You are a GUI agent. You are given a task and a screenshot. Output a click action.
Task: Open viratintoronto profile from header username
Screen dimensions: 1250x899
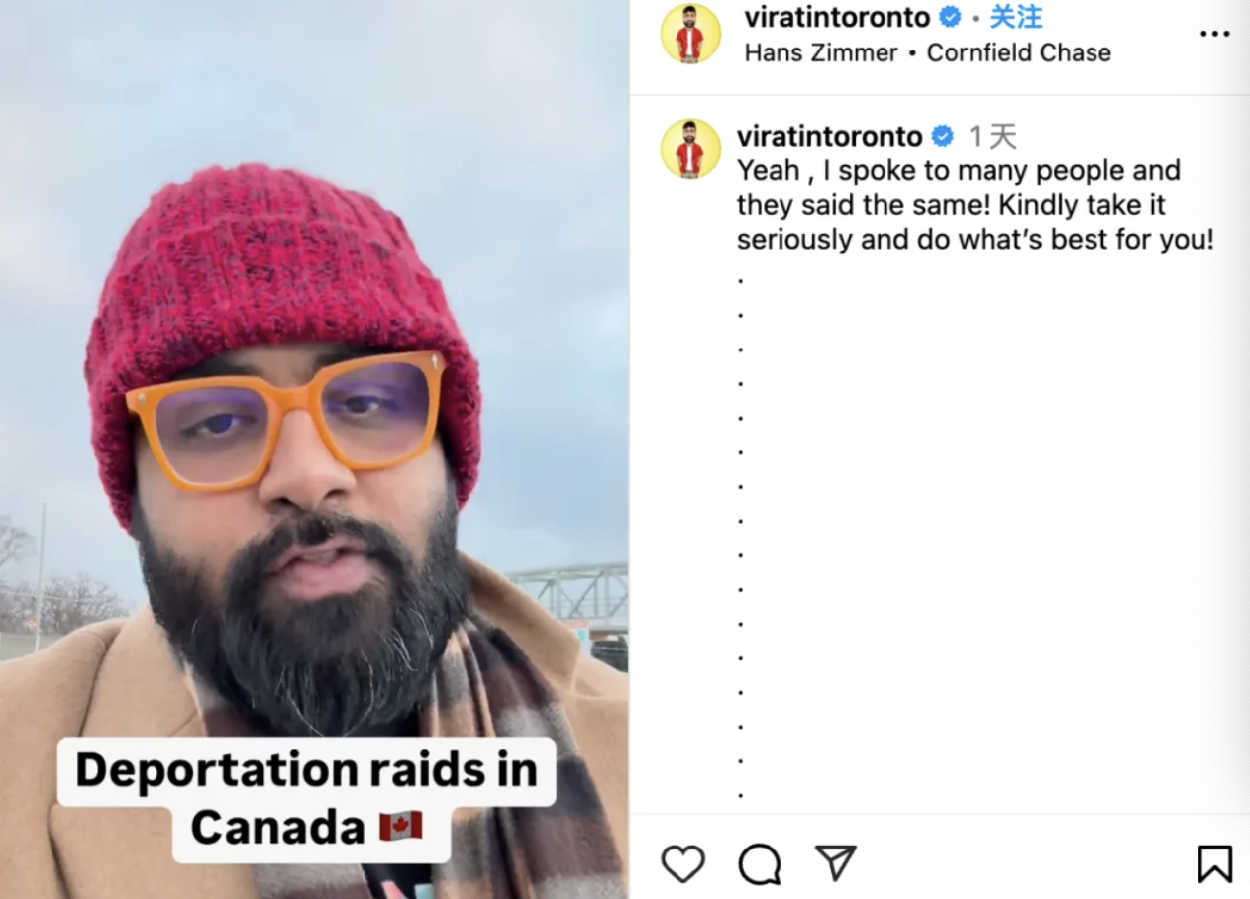(x=837, y=17)
